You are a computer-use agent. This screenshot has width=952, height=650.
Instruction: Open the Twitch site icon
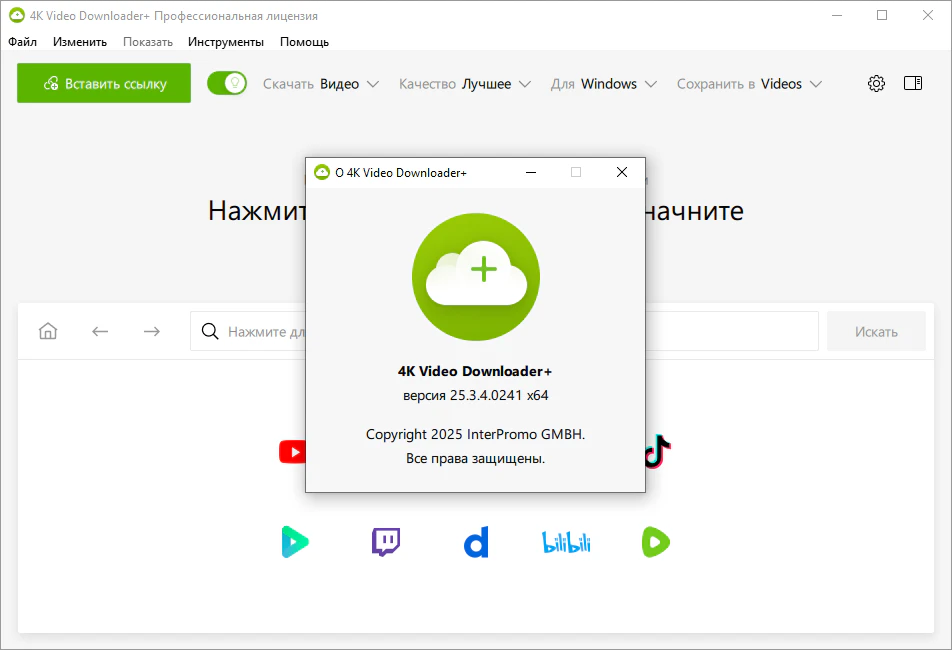(x=386, y=542)
